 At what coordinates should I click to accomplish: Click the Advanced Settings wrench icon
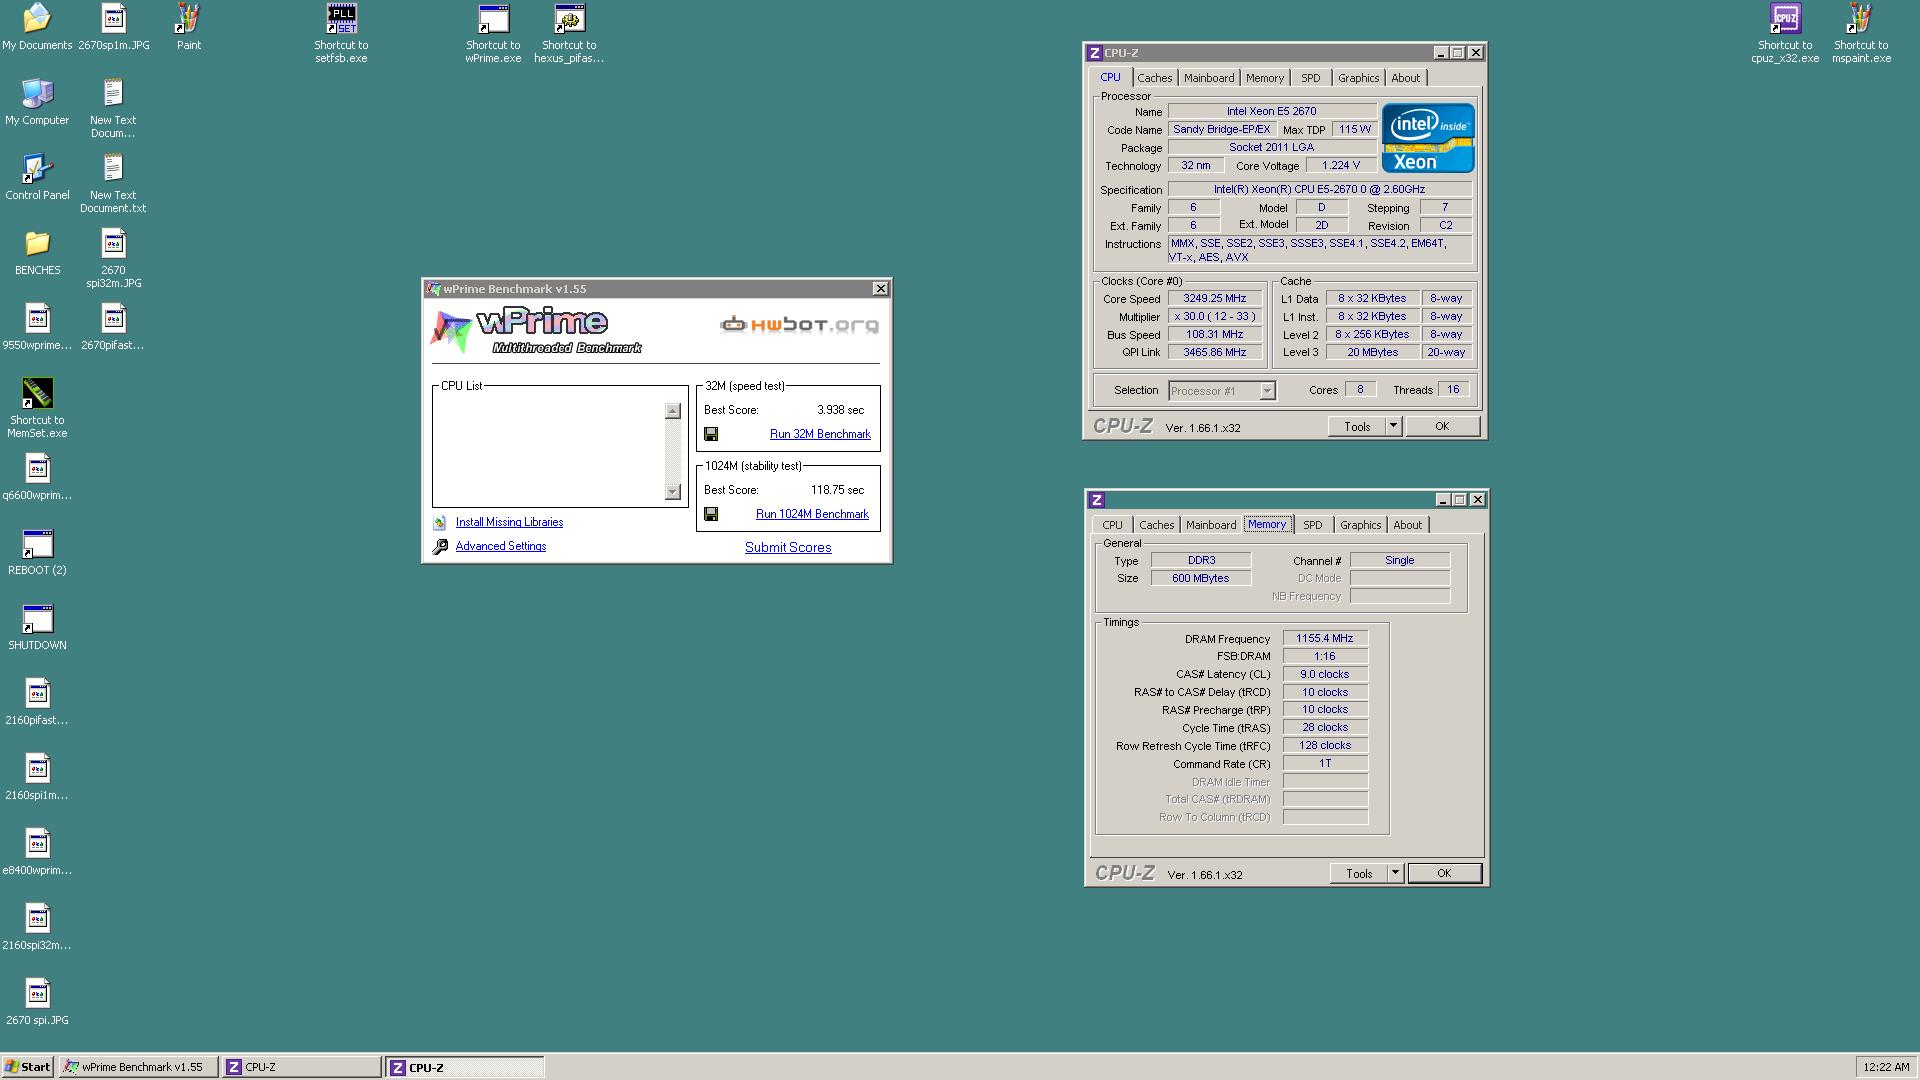click(440, 546)
